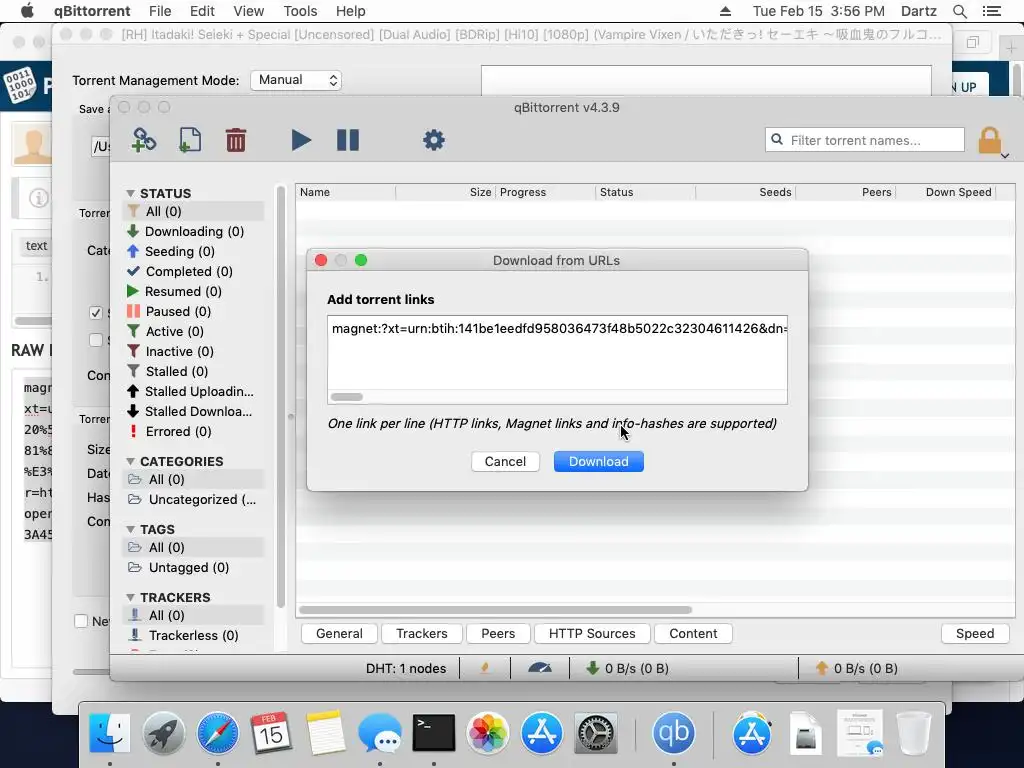The height and width of the screenshot is (768, 1024).
Task: Open the Torrent Management Mode dropdown
Action: click(x=296, y=80)
